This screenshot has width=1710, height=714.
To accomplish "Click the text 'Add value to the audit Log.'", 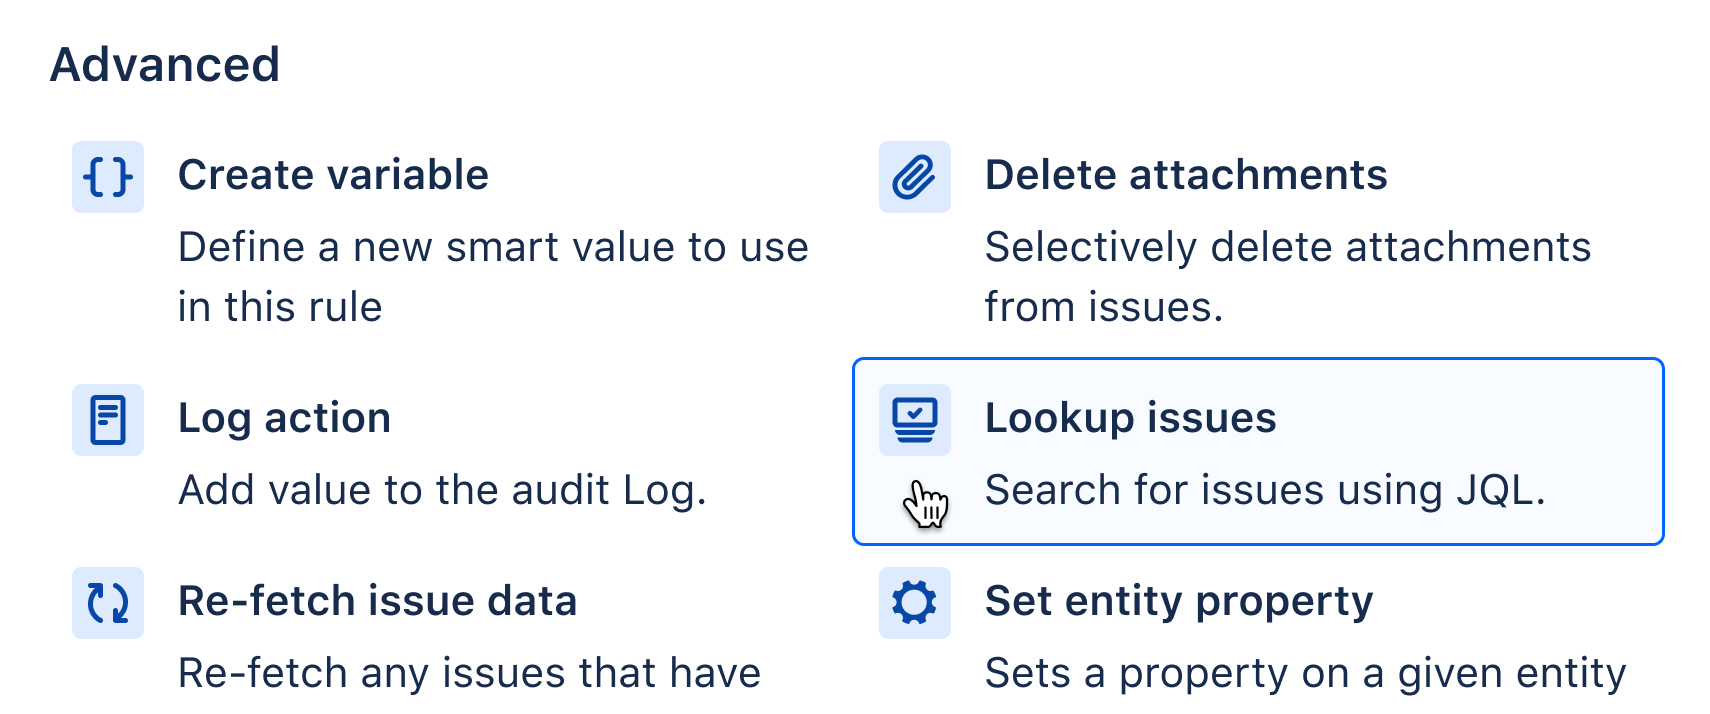I will point(443,489).
